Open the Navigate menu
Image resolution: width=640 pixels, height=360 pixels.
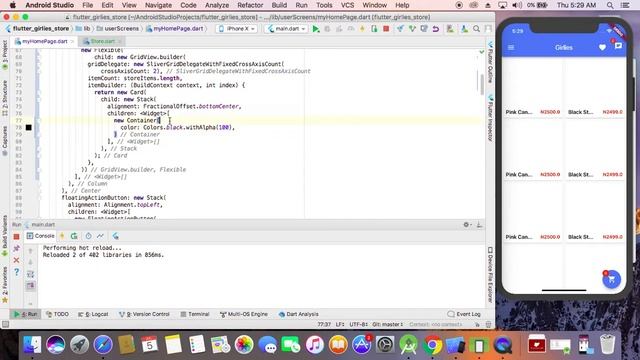pos(158,5)
